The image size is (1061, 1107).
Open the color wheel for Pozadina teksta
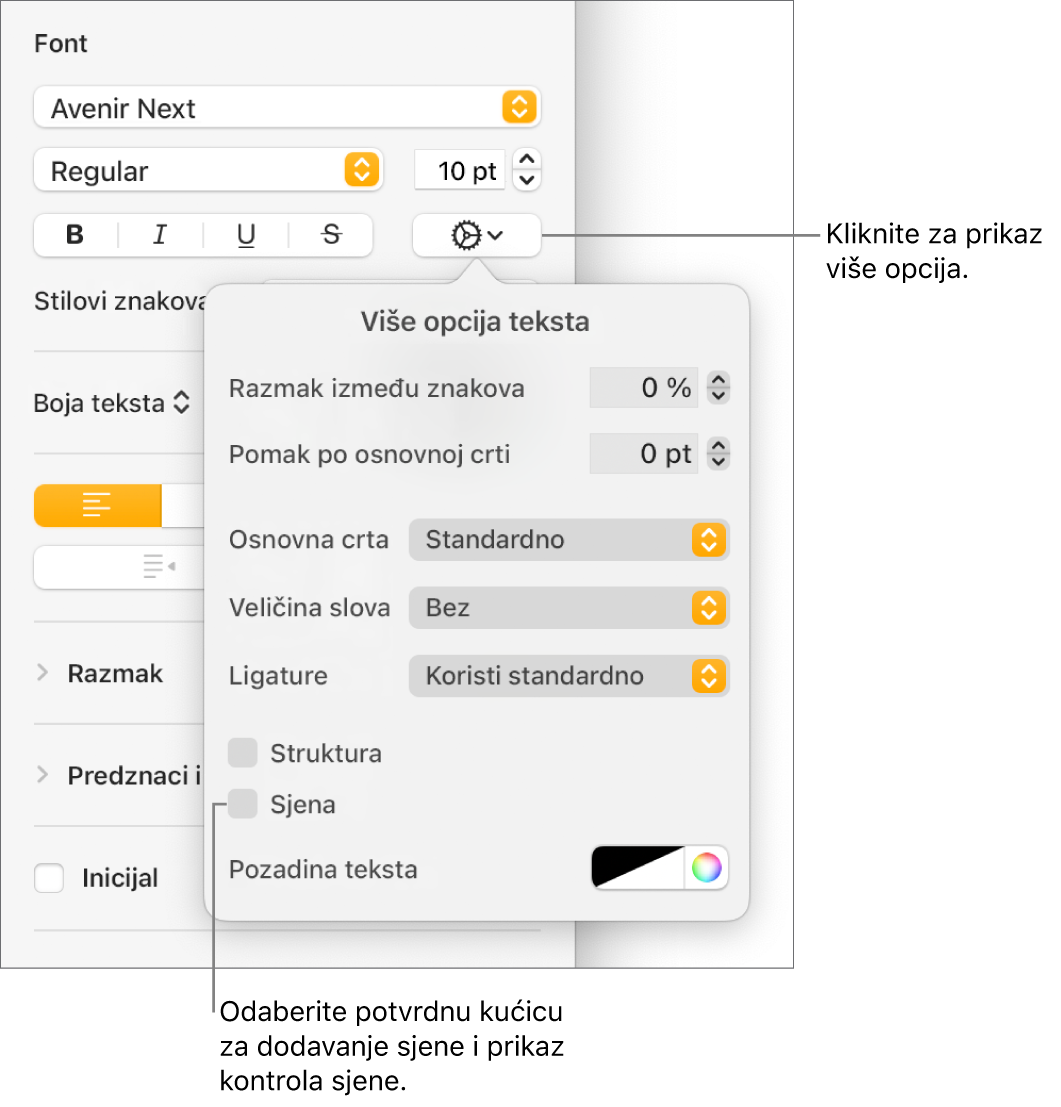tap(706, 868)
